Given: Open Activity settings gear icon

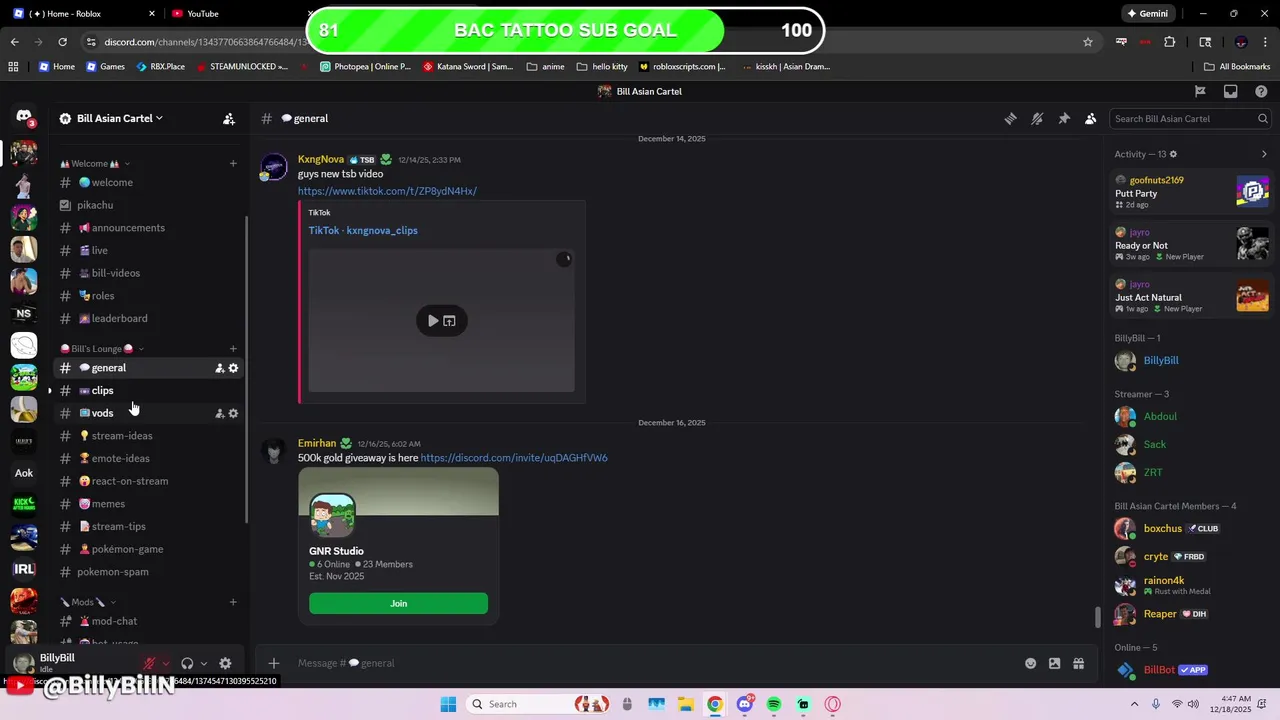Looking at the screenshot, I should pos(1173,154).
